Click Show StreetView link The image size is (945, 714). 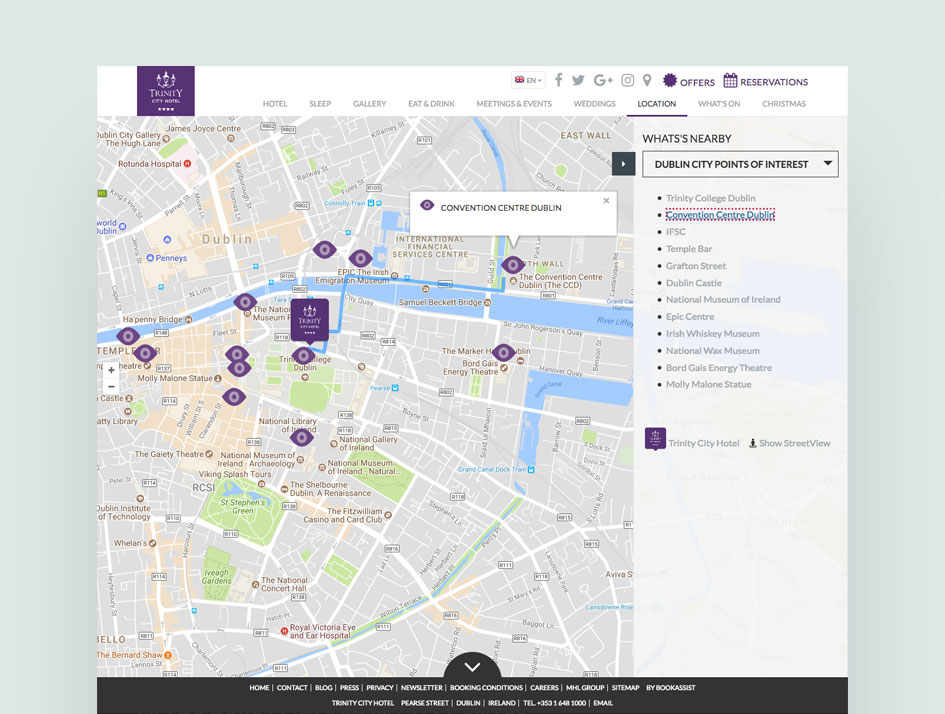[x=794, y=443]
